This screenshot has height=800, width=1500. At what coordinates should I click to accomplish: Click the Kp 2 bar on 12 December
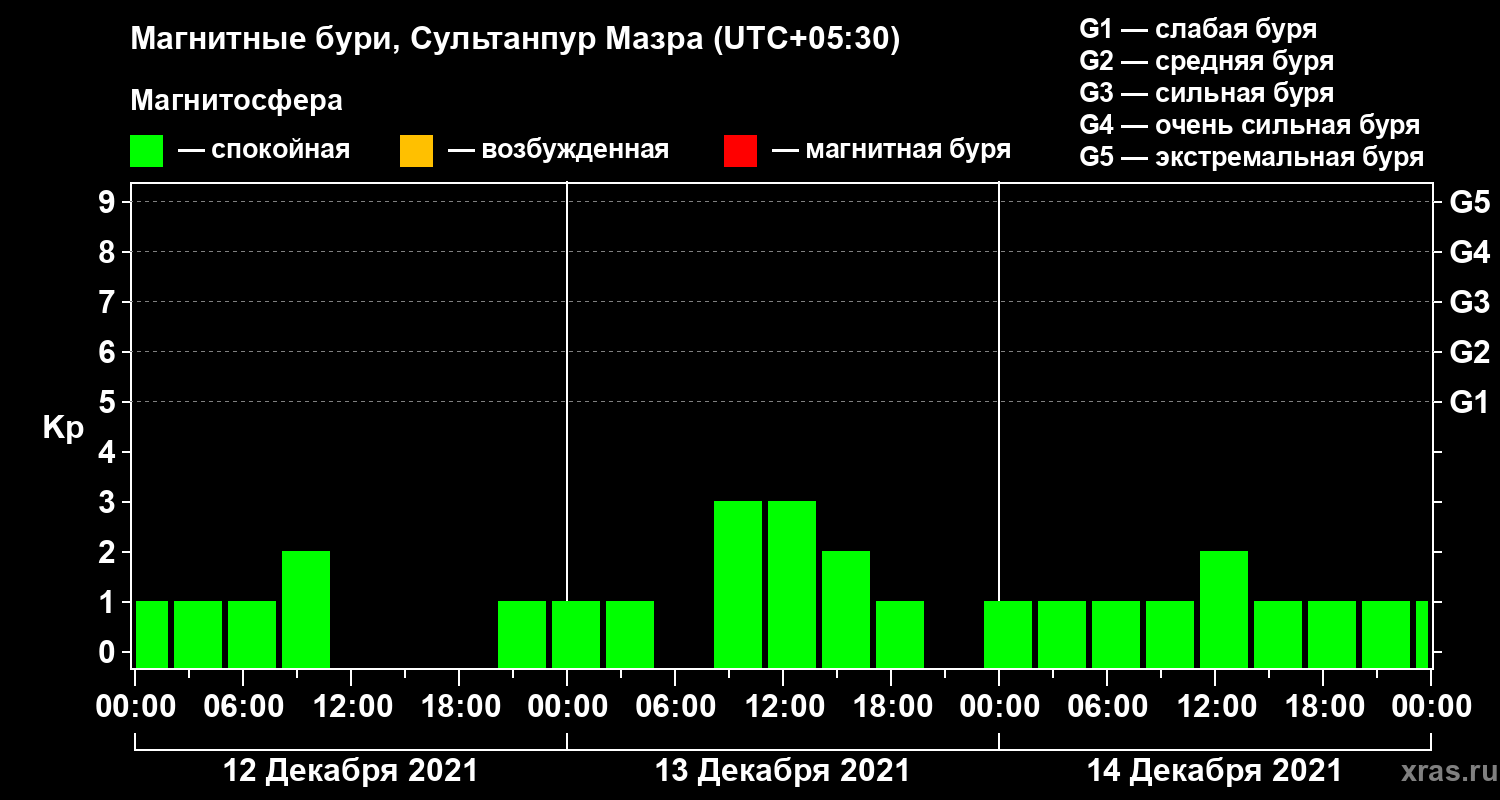(x=306, y=609)
